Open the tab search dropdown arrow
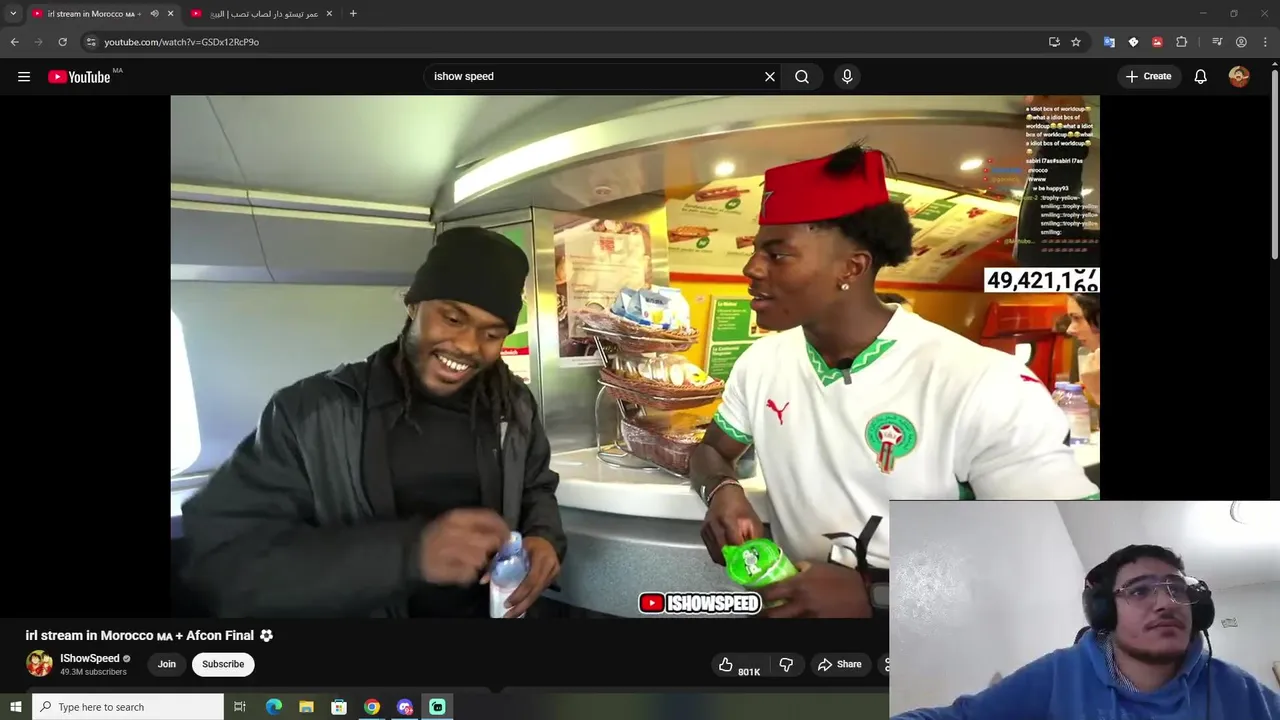 click(13, 13)
